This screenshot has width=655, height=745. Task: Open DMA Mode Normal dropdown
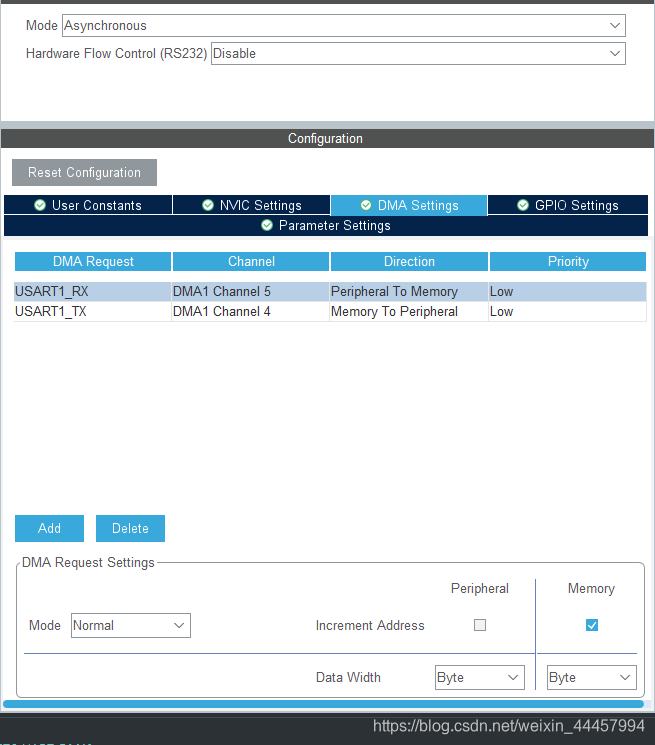point(131,625)
